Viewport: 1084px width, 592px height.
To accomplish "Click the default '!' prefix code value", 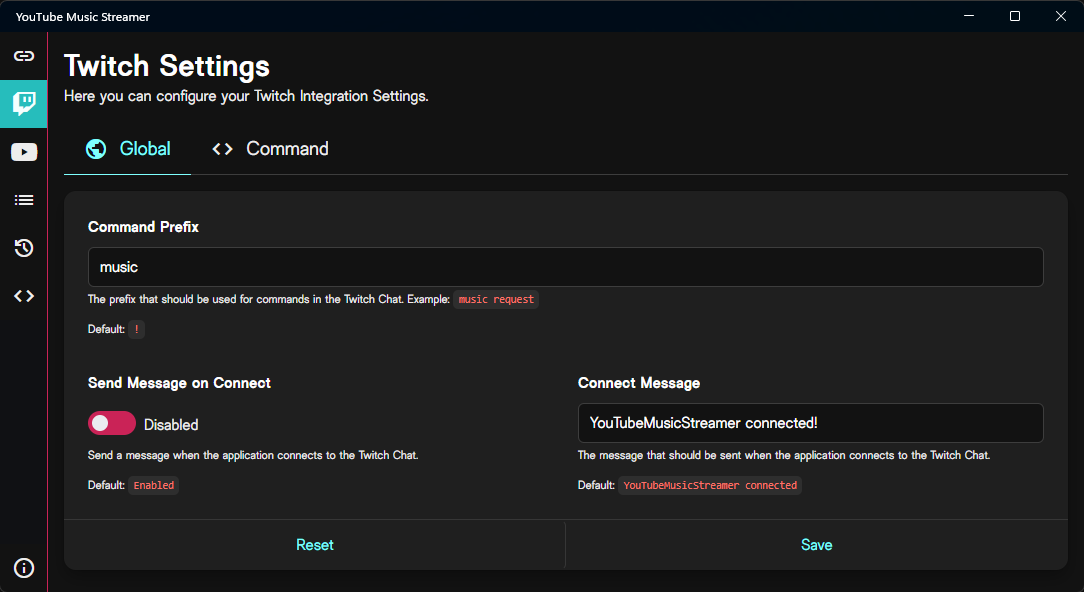I will pyautogui.click(x=136, y=329).
